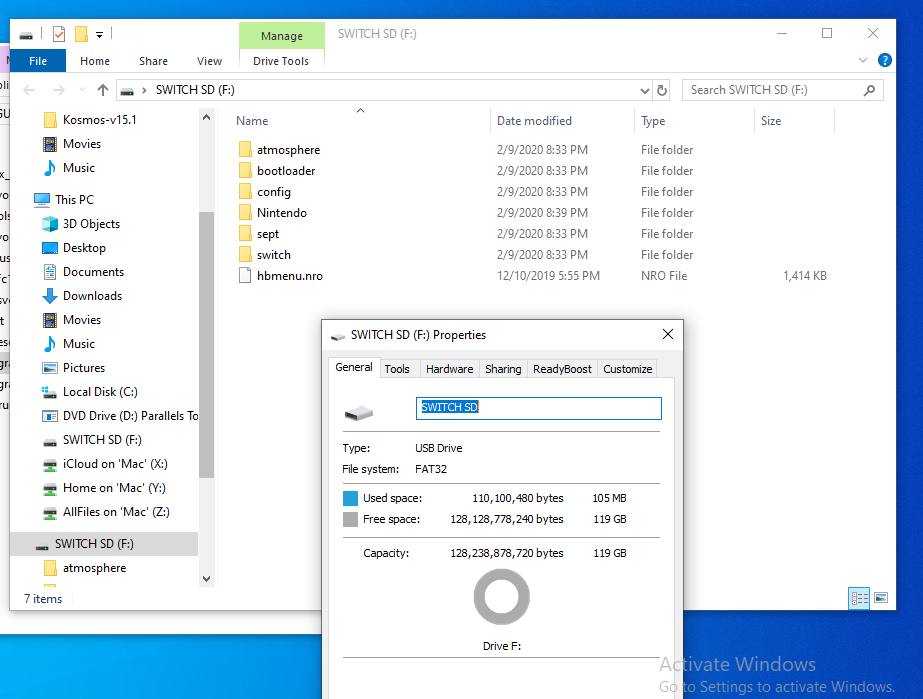Image resolution: width=923 pixels, height=699 pixels.
Task: Open the View ribbon tab
Action: click(209, 61)
